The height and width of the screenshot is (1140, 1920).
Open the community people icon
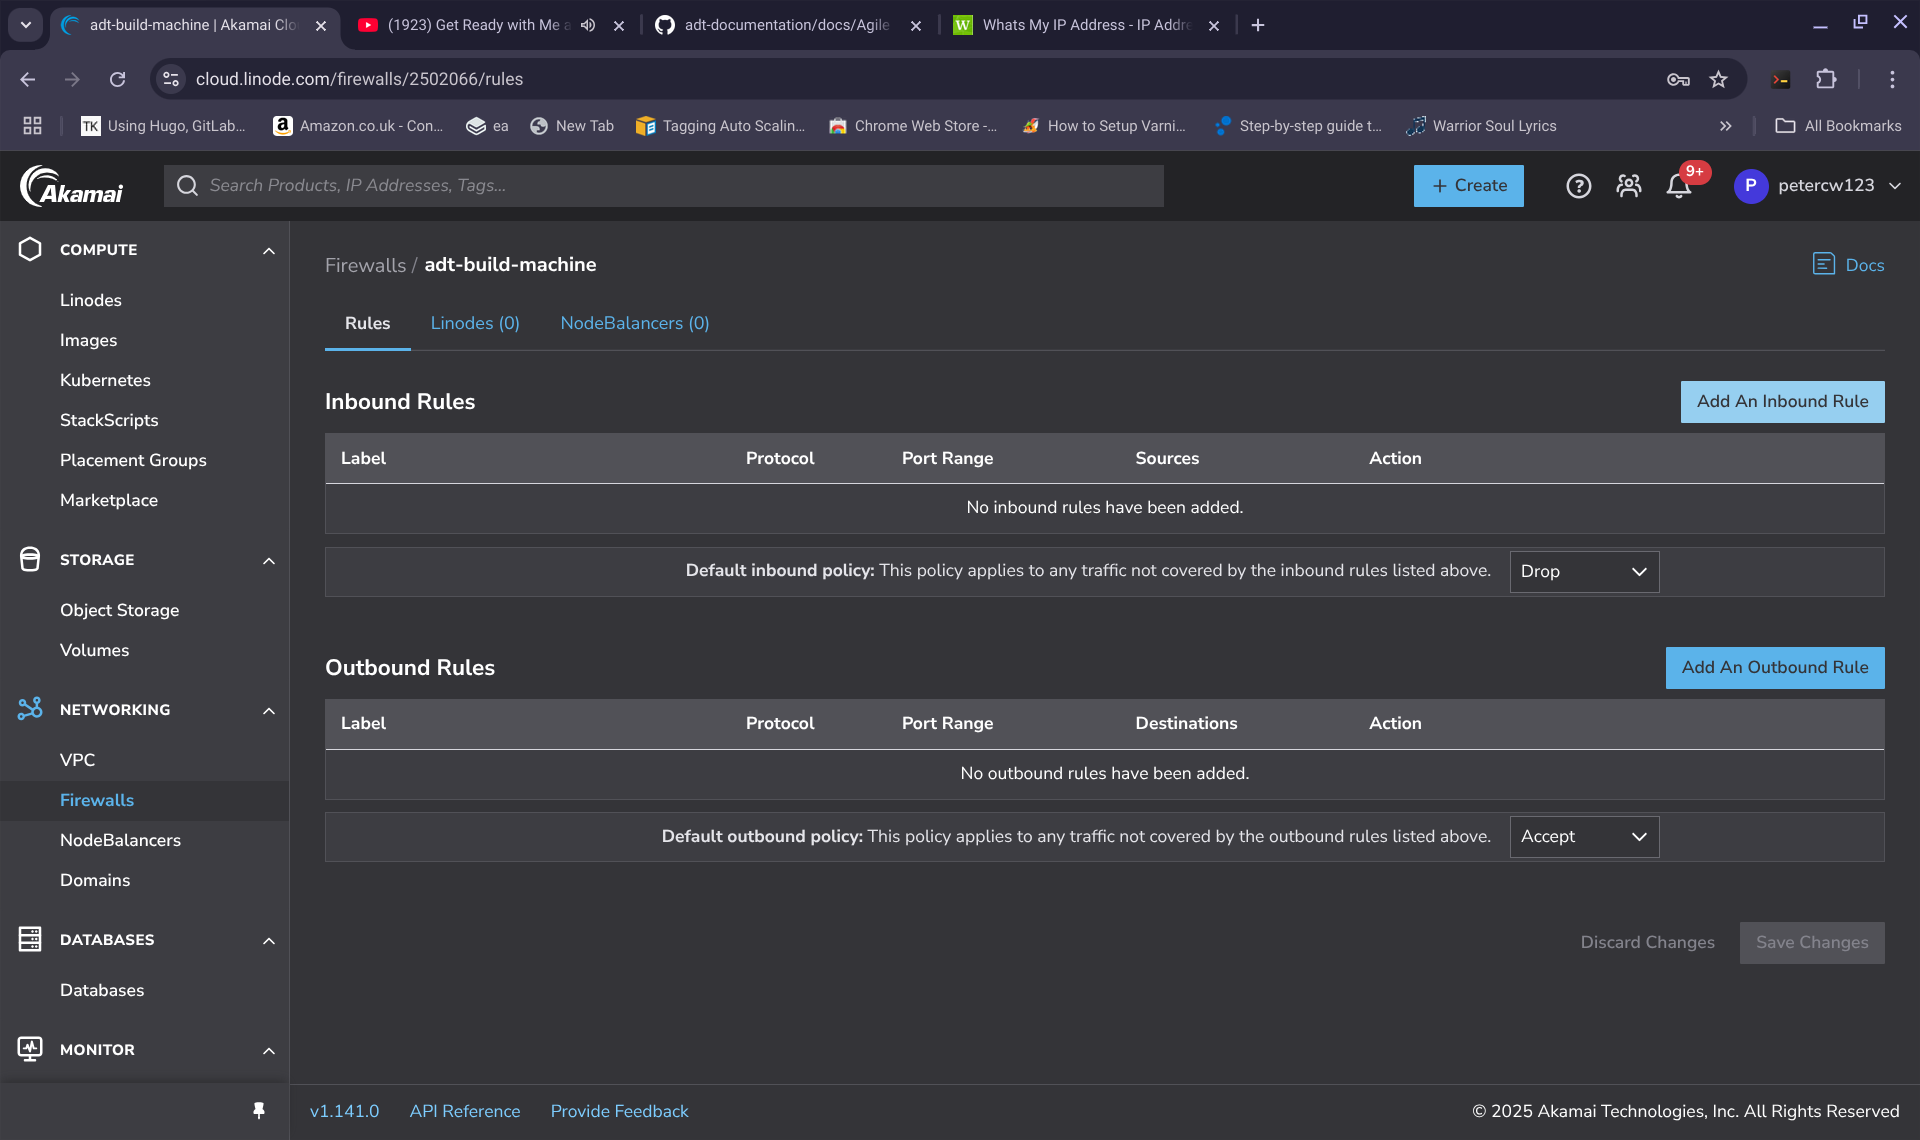(x=1629, y=186)
